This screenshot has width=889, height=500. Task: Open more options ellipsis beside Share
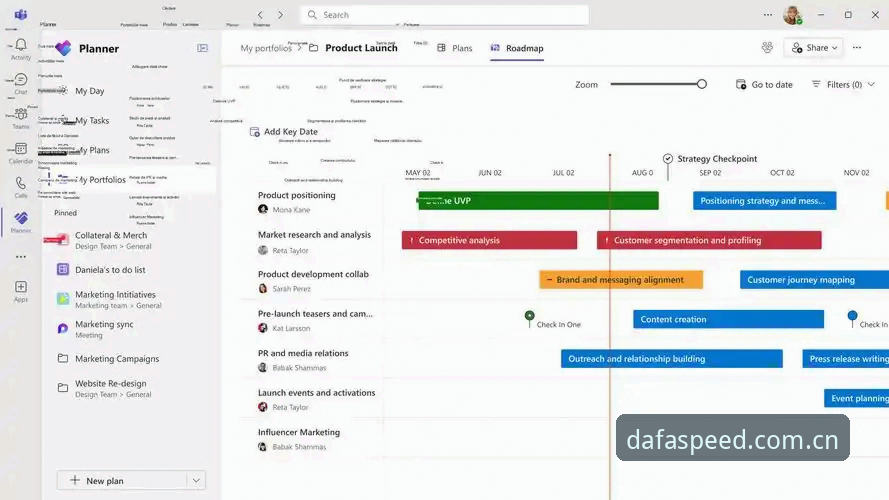point(857,48)
